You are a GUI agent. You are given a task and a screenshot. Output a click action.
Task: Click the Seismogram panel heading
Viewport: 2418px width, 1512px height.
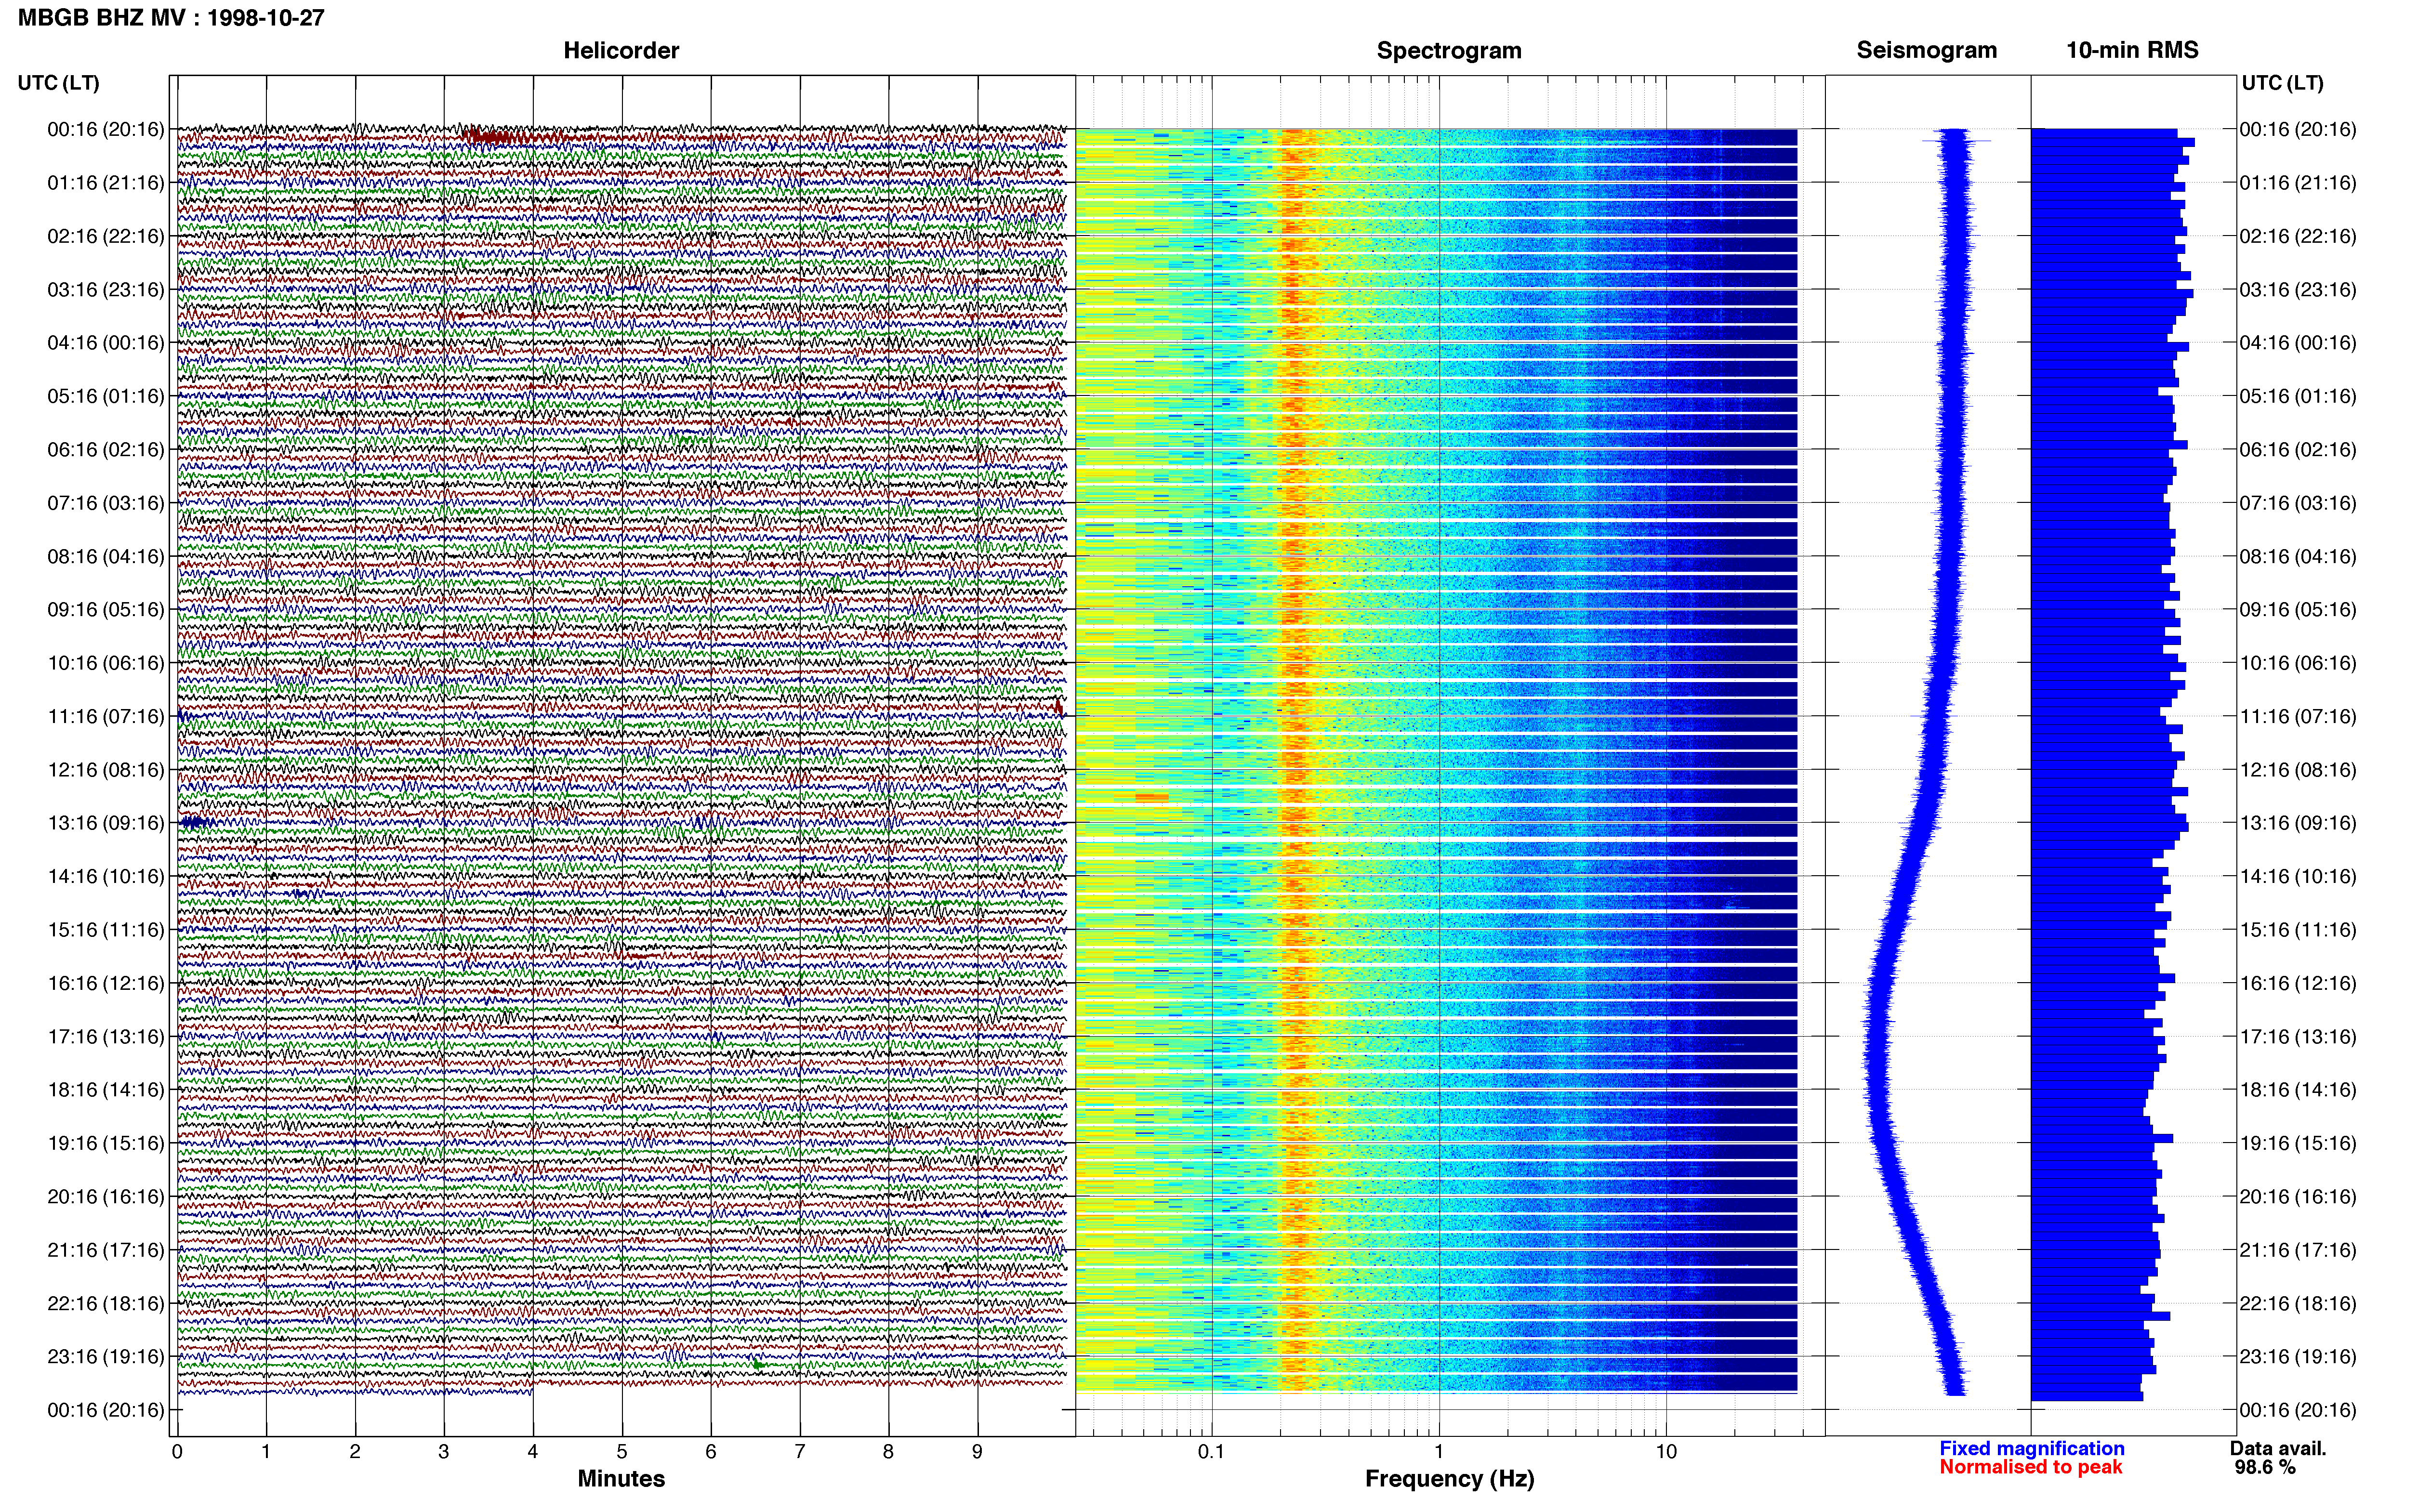point(1926,50)
